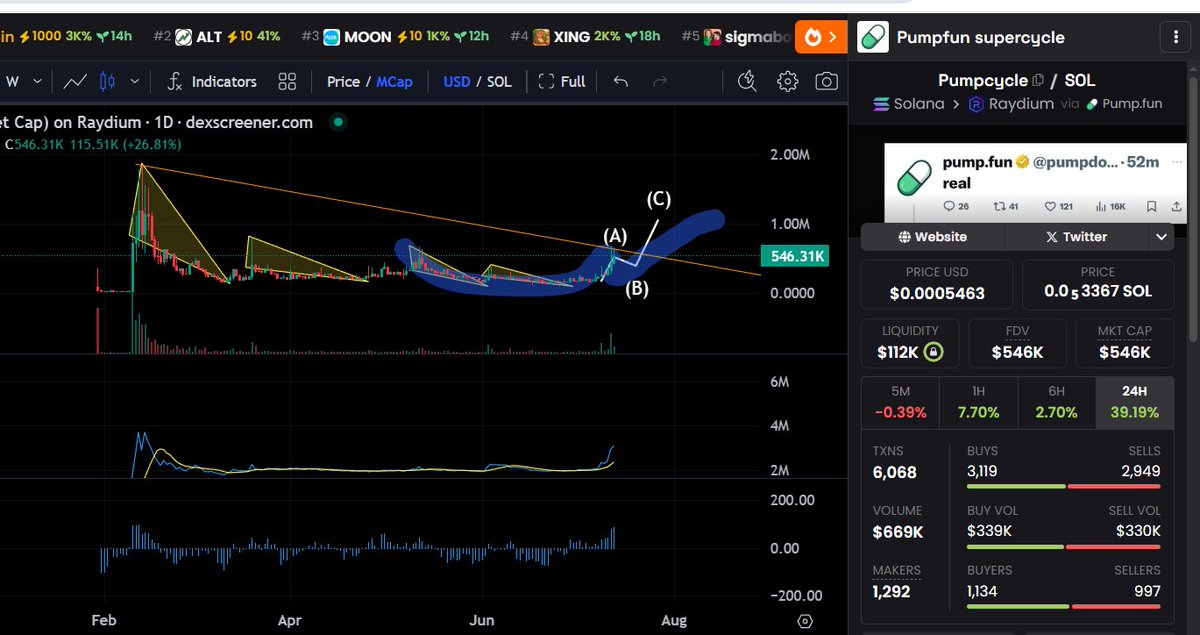Click the TXNS value 6,068

(895, 472)
